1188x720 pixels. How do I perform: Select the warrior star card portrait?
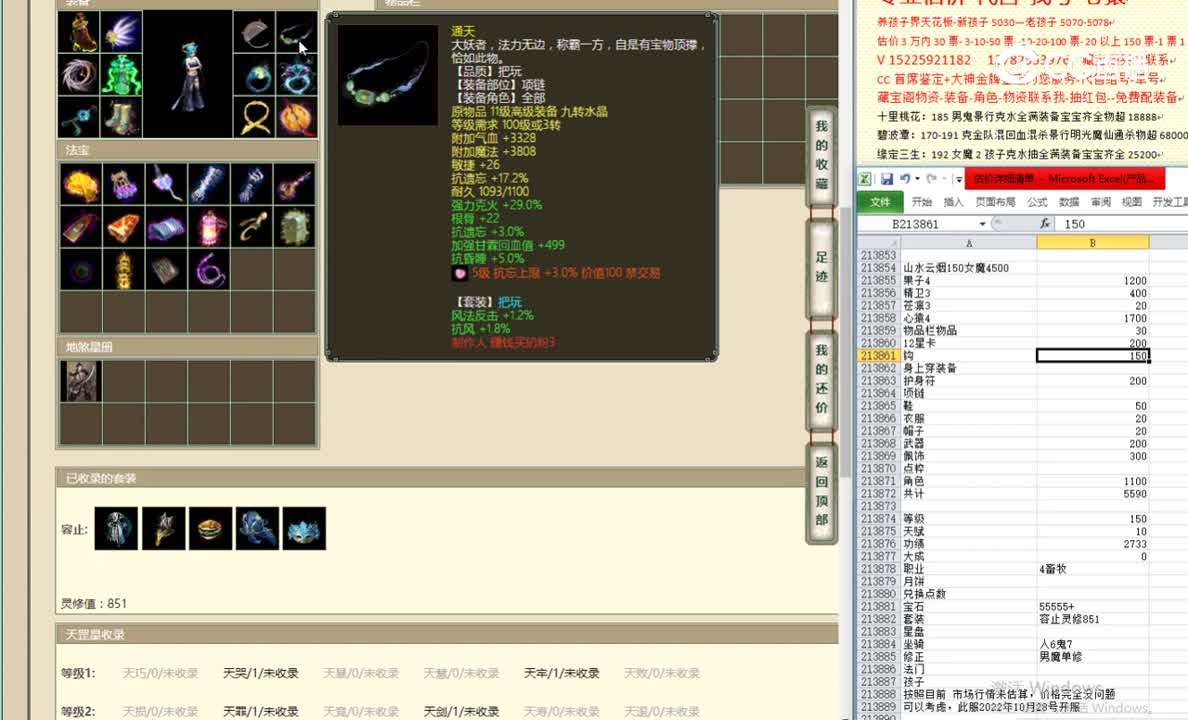(80, 380)
